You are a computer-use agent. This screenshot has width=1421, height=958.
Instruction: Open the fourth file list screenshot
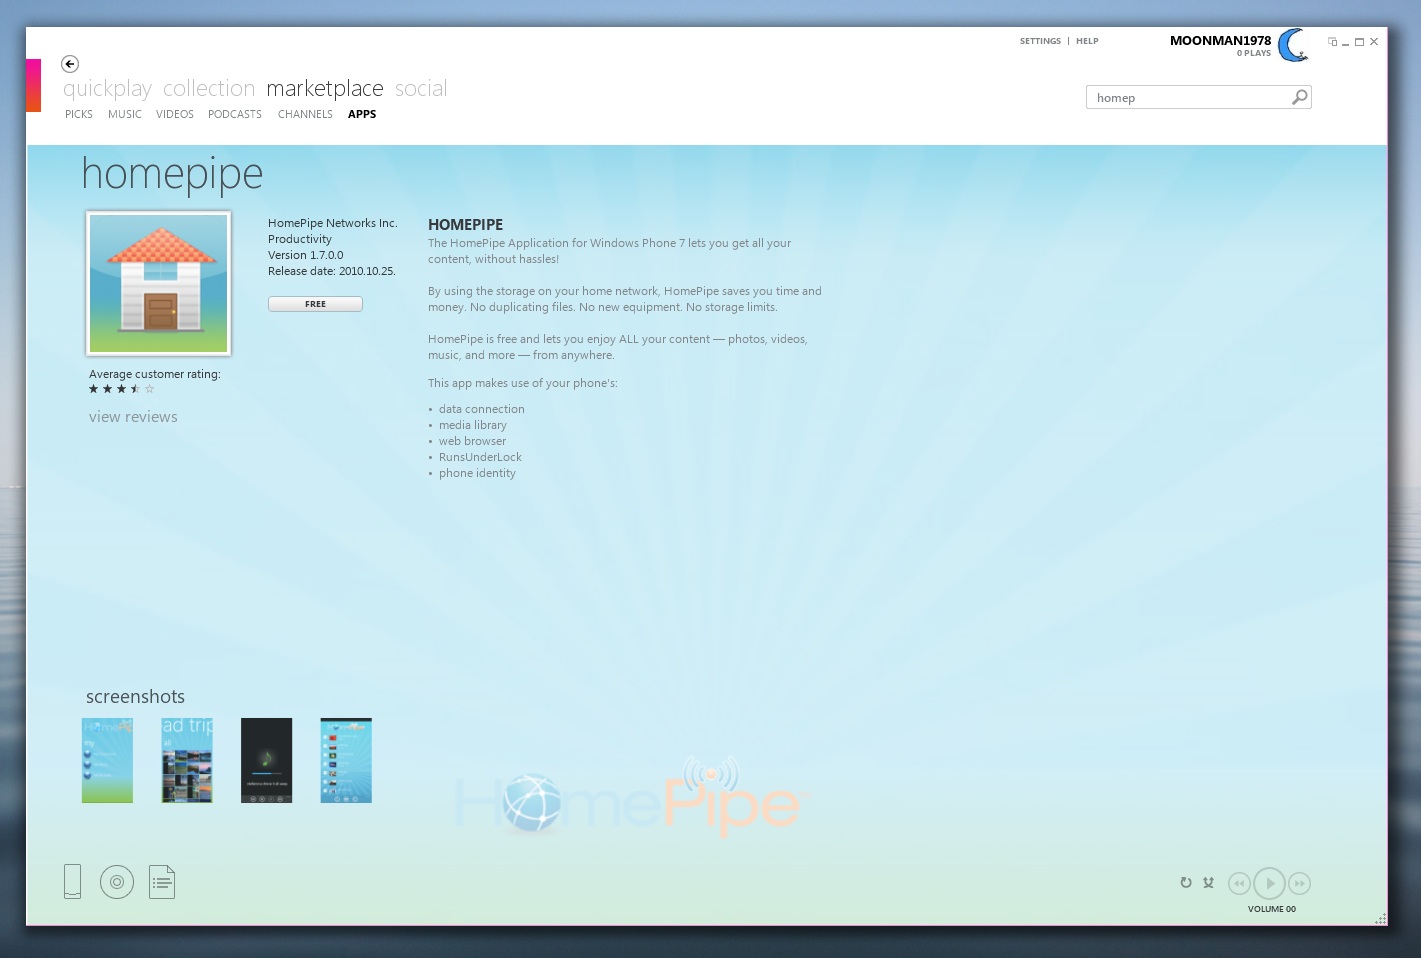tap(346, 760)
